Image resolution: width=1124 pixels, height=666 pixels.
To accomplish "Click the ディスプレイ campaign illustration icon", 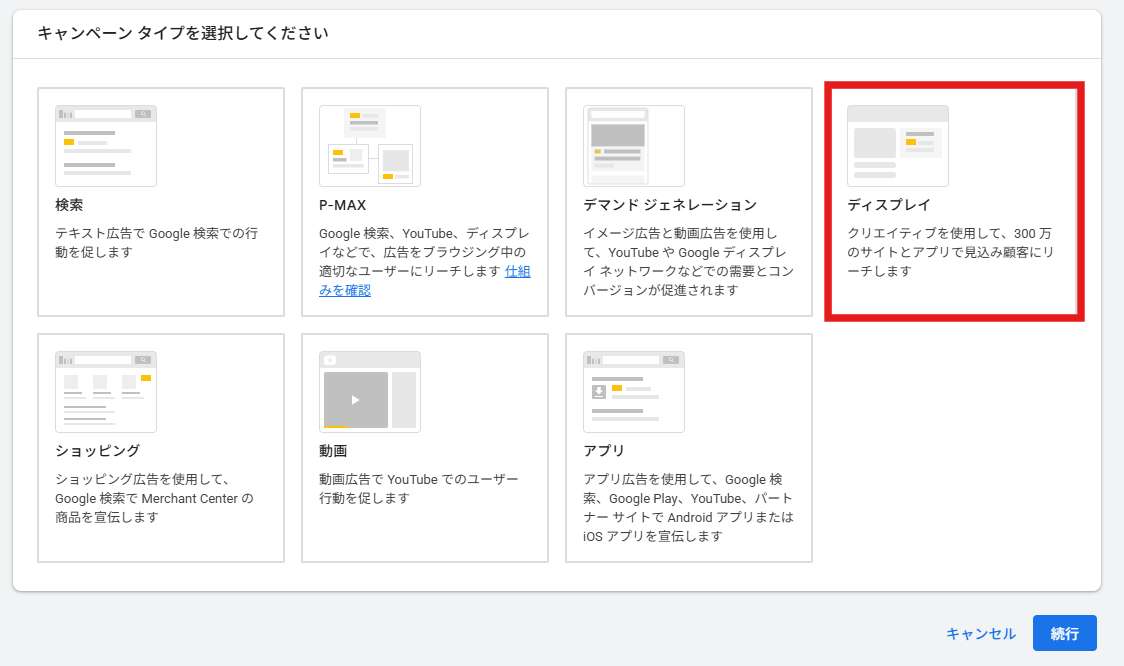I will click(x=897, y=146).
